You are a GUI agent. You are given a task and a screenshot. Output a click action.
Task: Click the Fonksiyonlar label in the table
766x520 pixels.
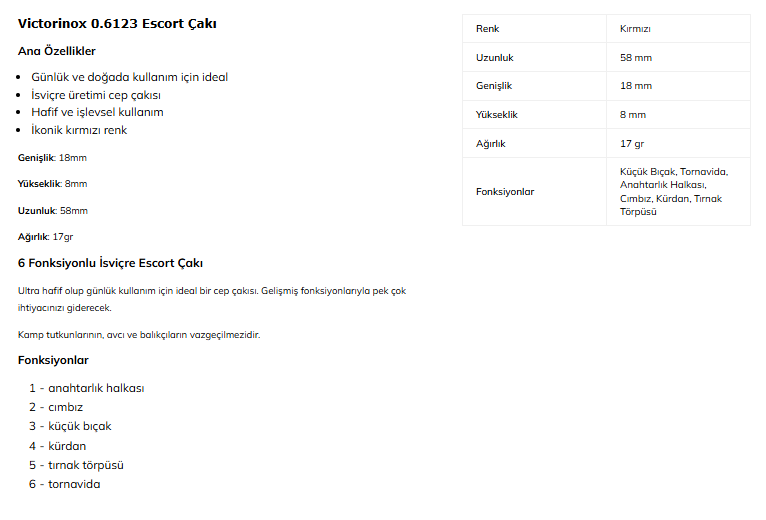click(505, 192)
